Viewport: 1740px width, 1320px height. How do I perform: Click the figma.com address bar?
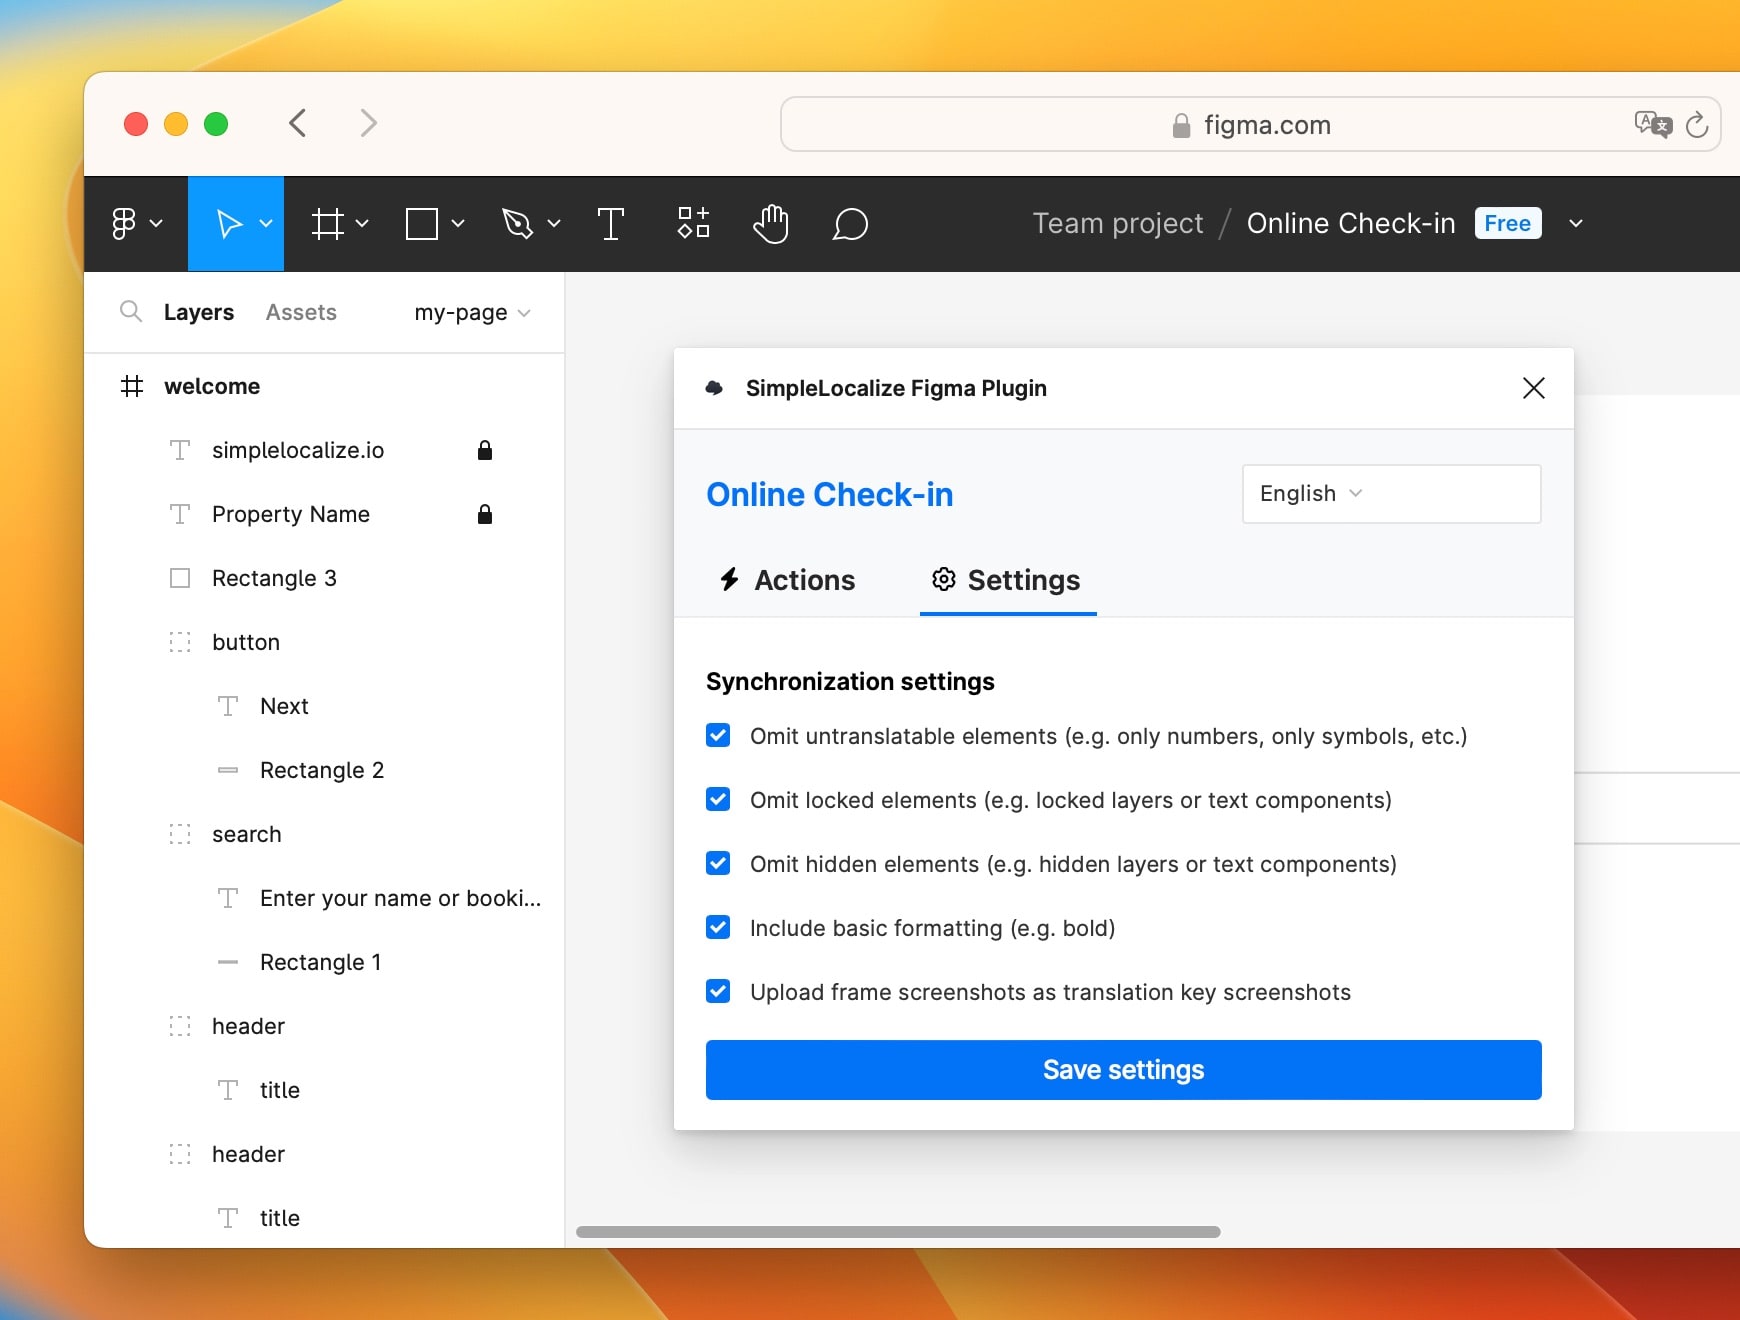(1250, 124)
